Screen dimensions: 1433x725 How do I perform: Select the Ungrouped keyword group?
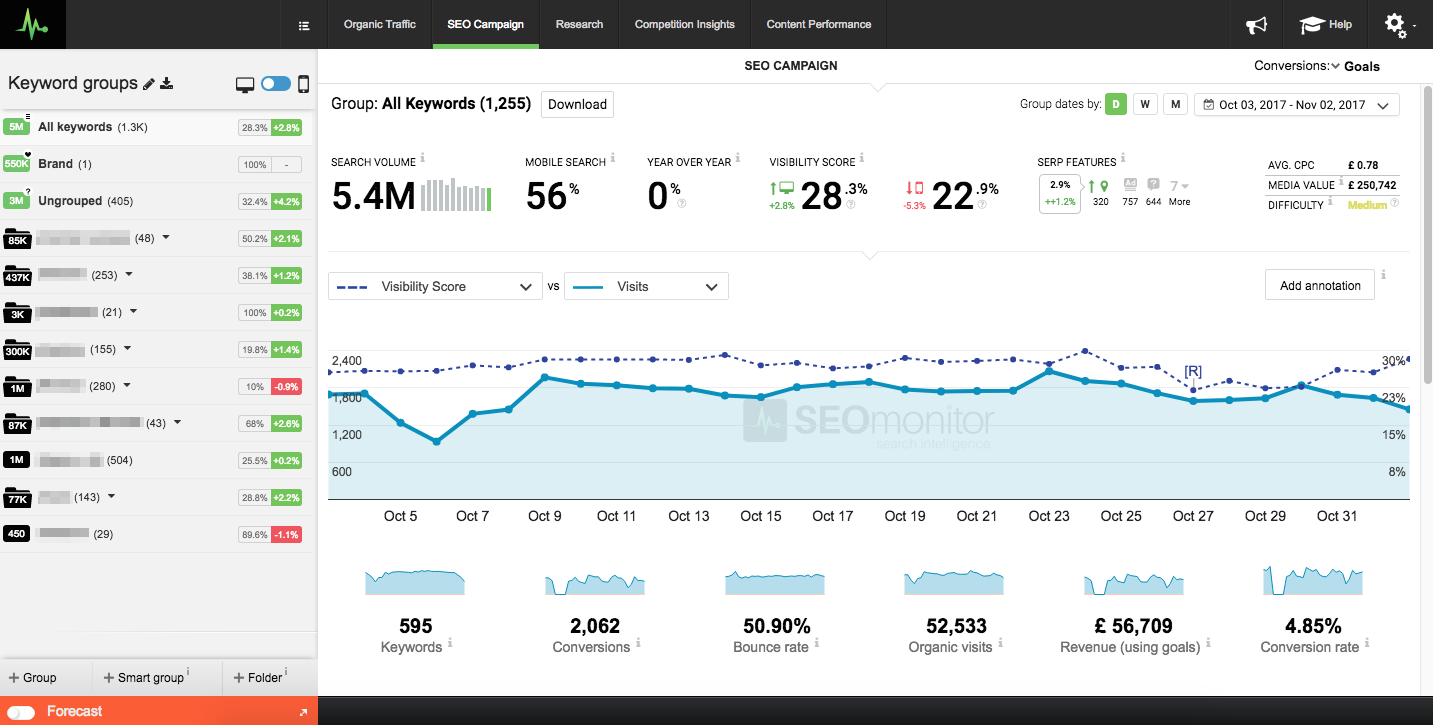70,201
